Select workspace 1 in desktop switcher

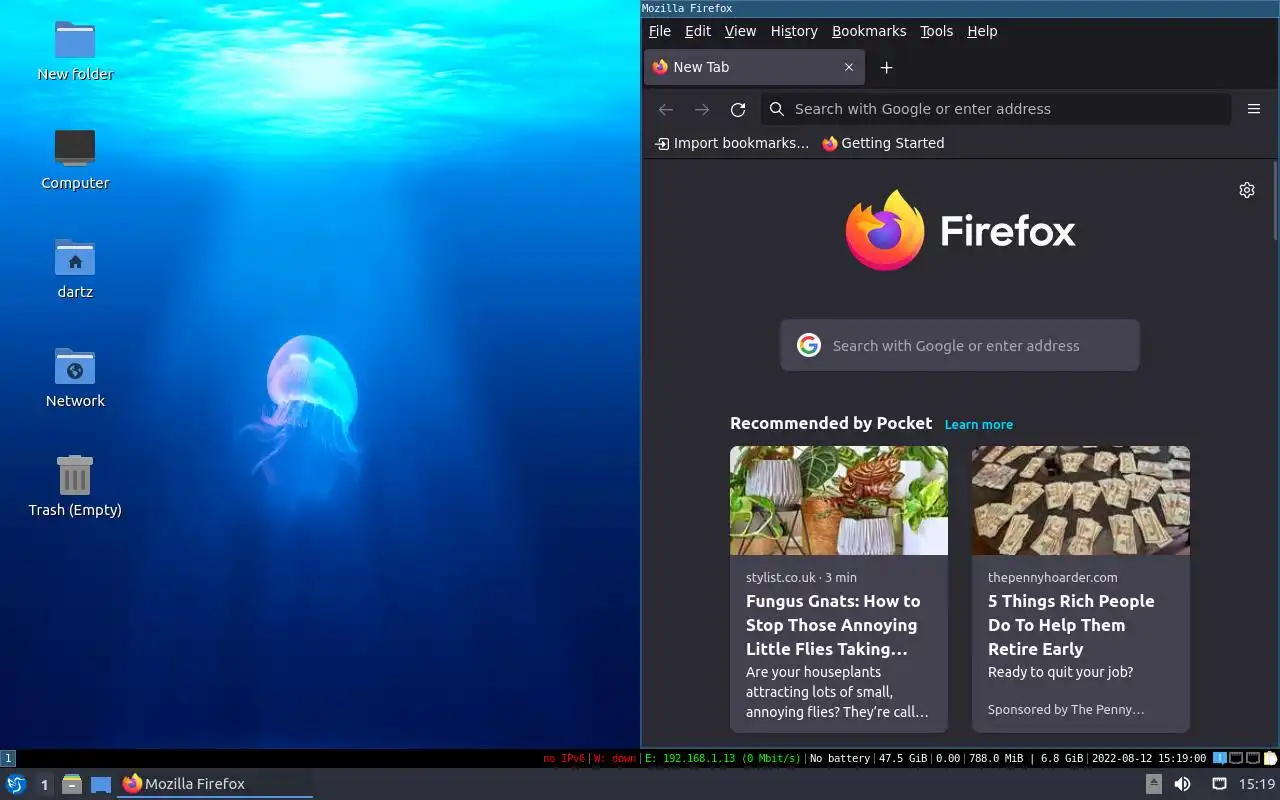[x=44, y=784]
